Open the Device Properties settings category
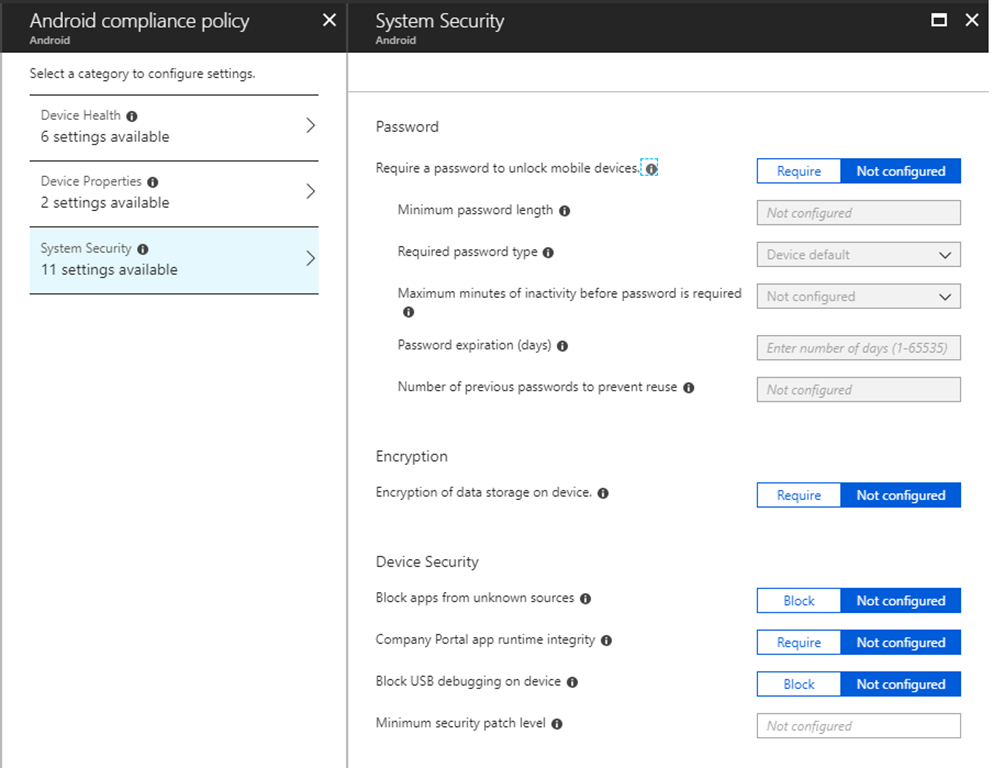The height and width of the screenshot is (768, 993). pos(174,192)
